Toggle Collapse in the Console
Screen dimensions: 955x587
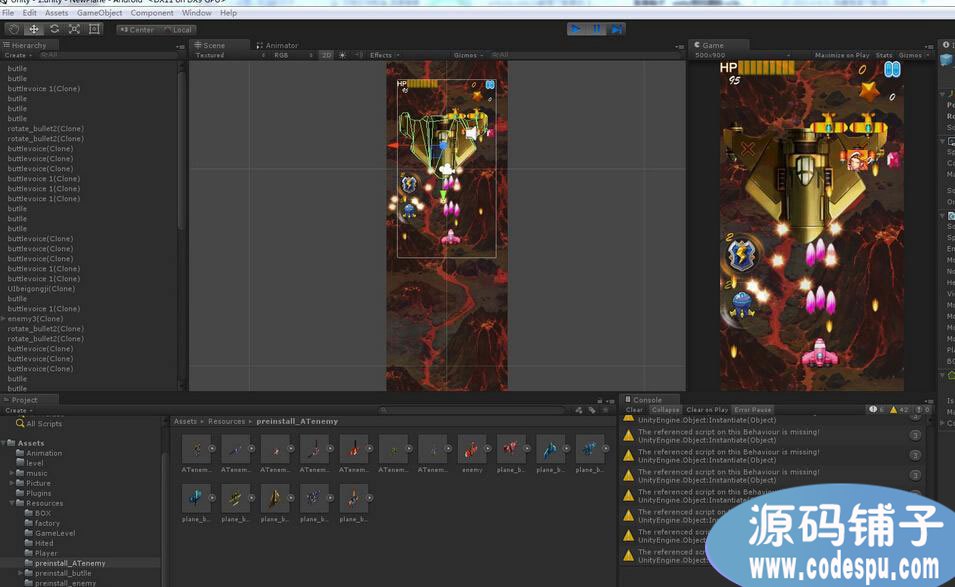(x=666, y=410)
